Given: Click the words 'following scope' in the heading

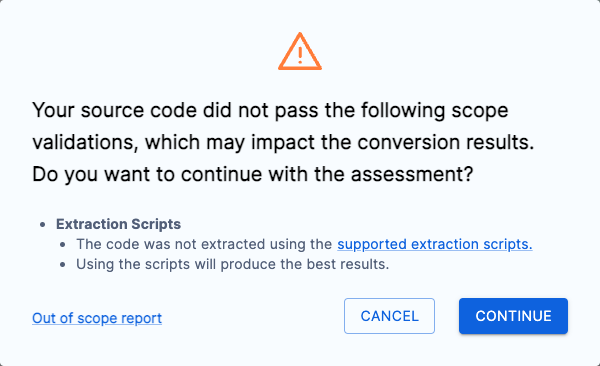Looking at the screenshot, I should click(x=435, y=111).
